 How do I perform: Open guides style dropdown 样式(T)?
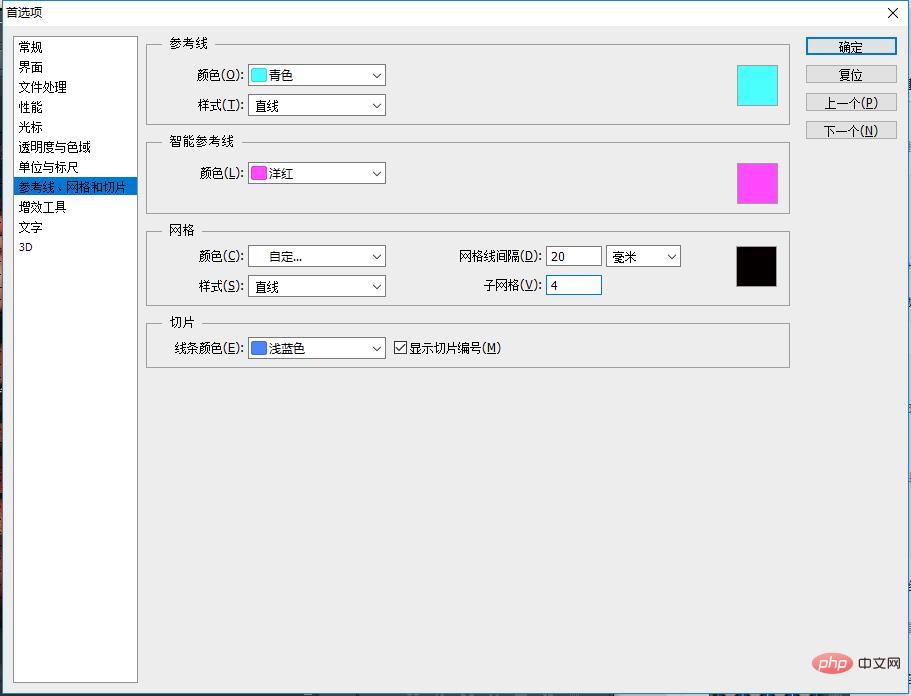[317, 105]
